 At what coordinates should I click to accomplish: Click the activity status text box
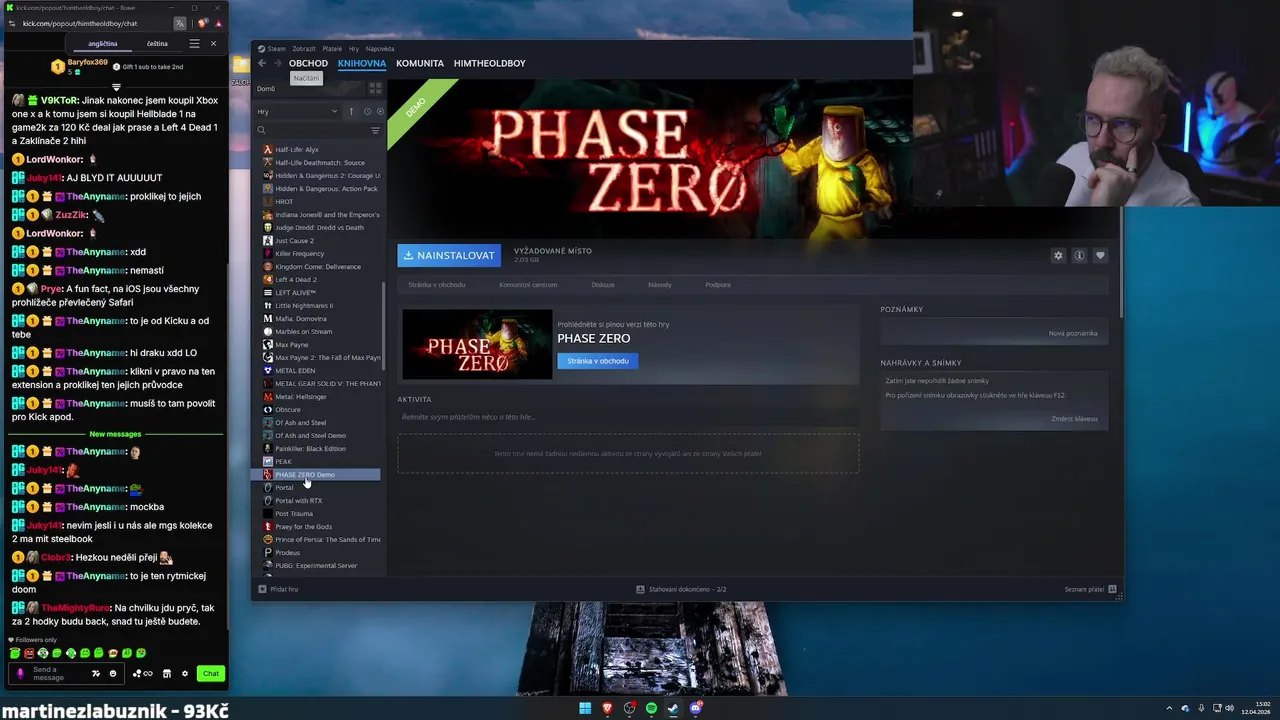(x=628, y=417)
